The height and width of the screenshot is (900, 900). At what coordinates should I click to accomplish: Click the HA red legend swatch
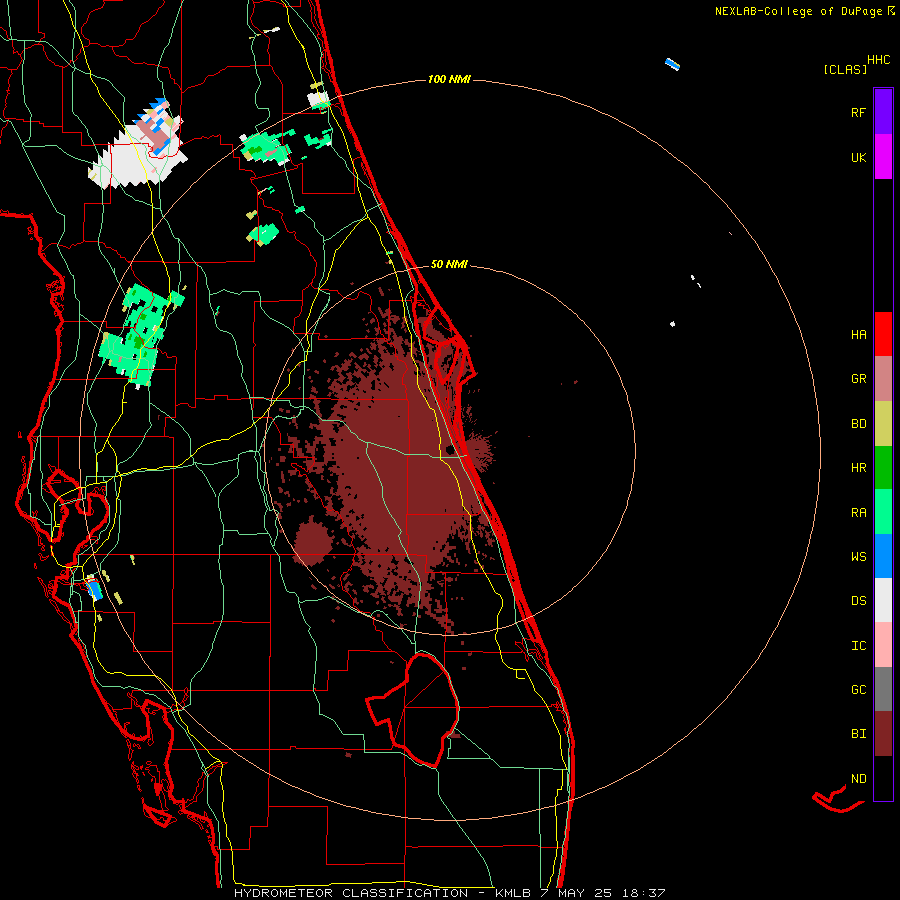tap(883, 334)
